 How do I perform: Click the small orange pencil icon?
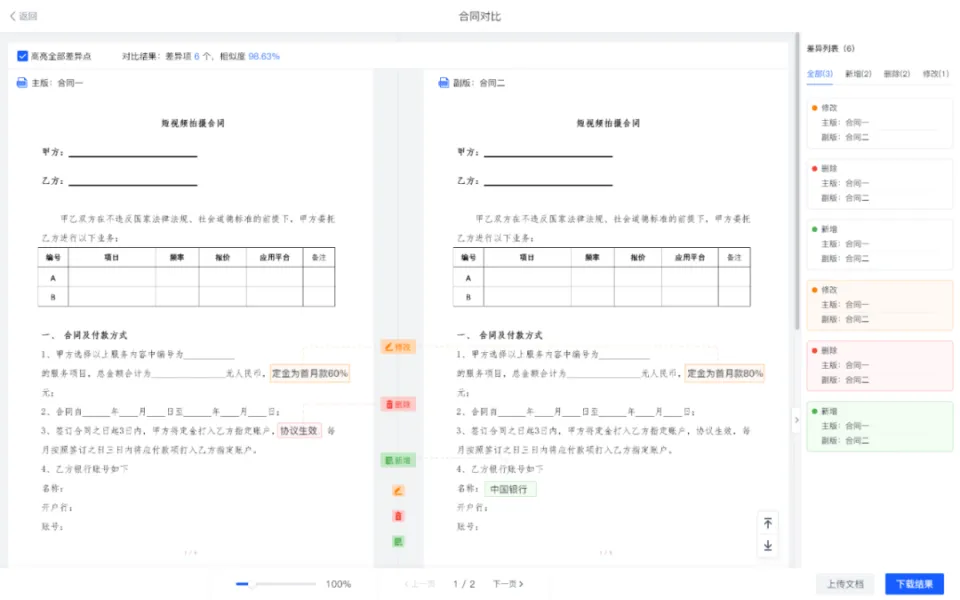click(398, 491)
